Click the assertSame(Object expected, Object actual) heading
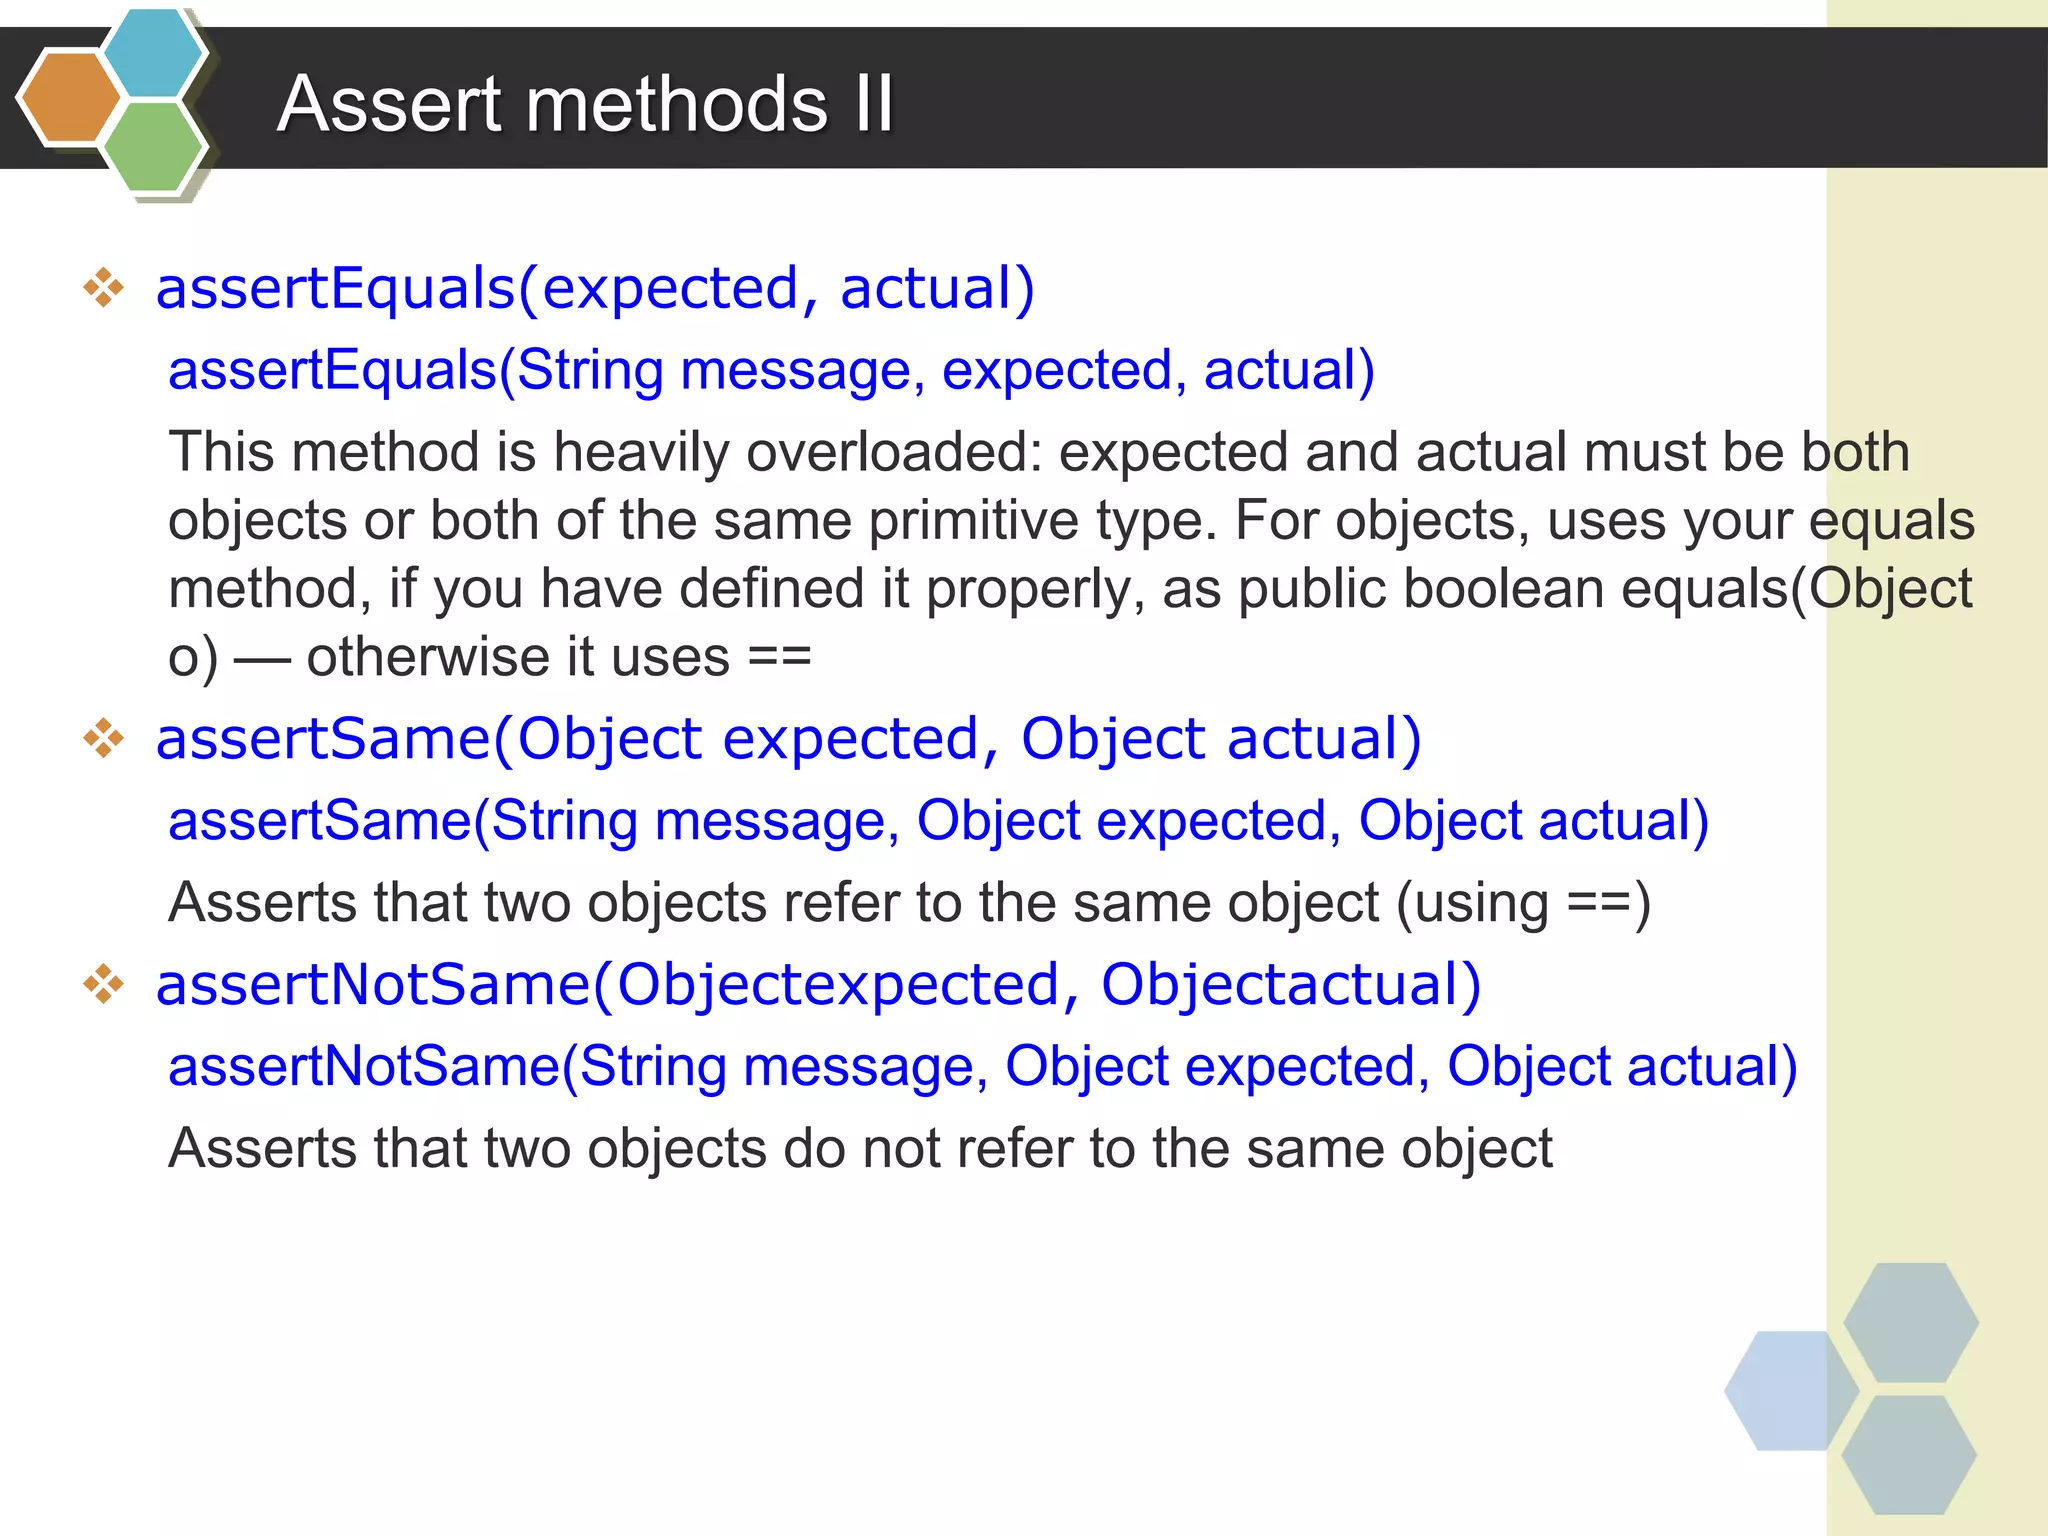 788,740
